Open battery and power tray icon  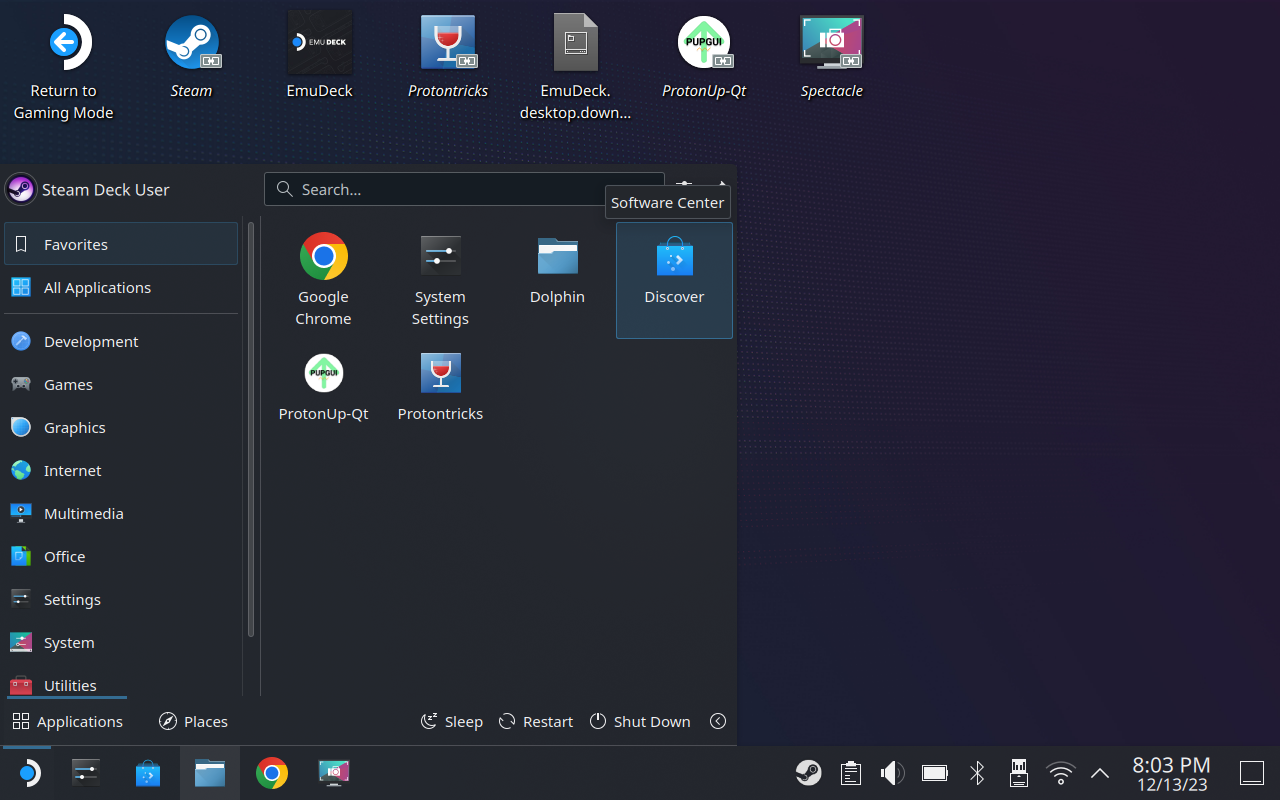coord(935,773)
